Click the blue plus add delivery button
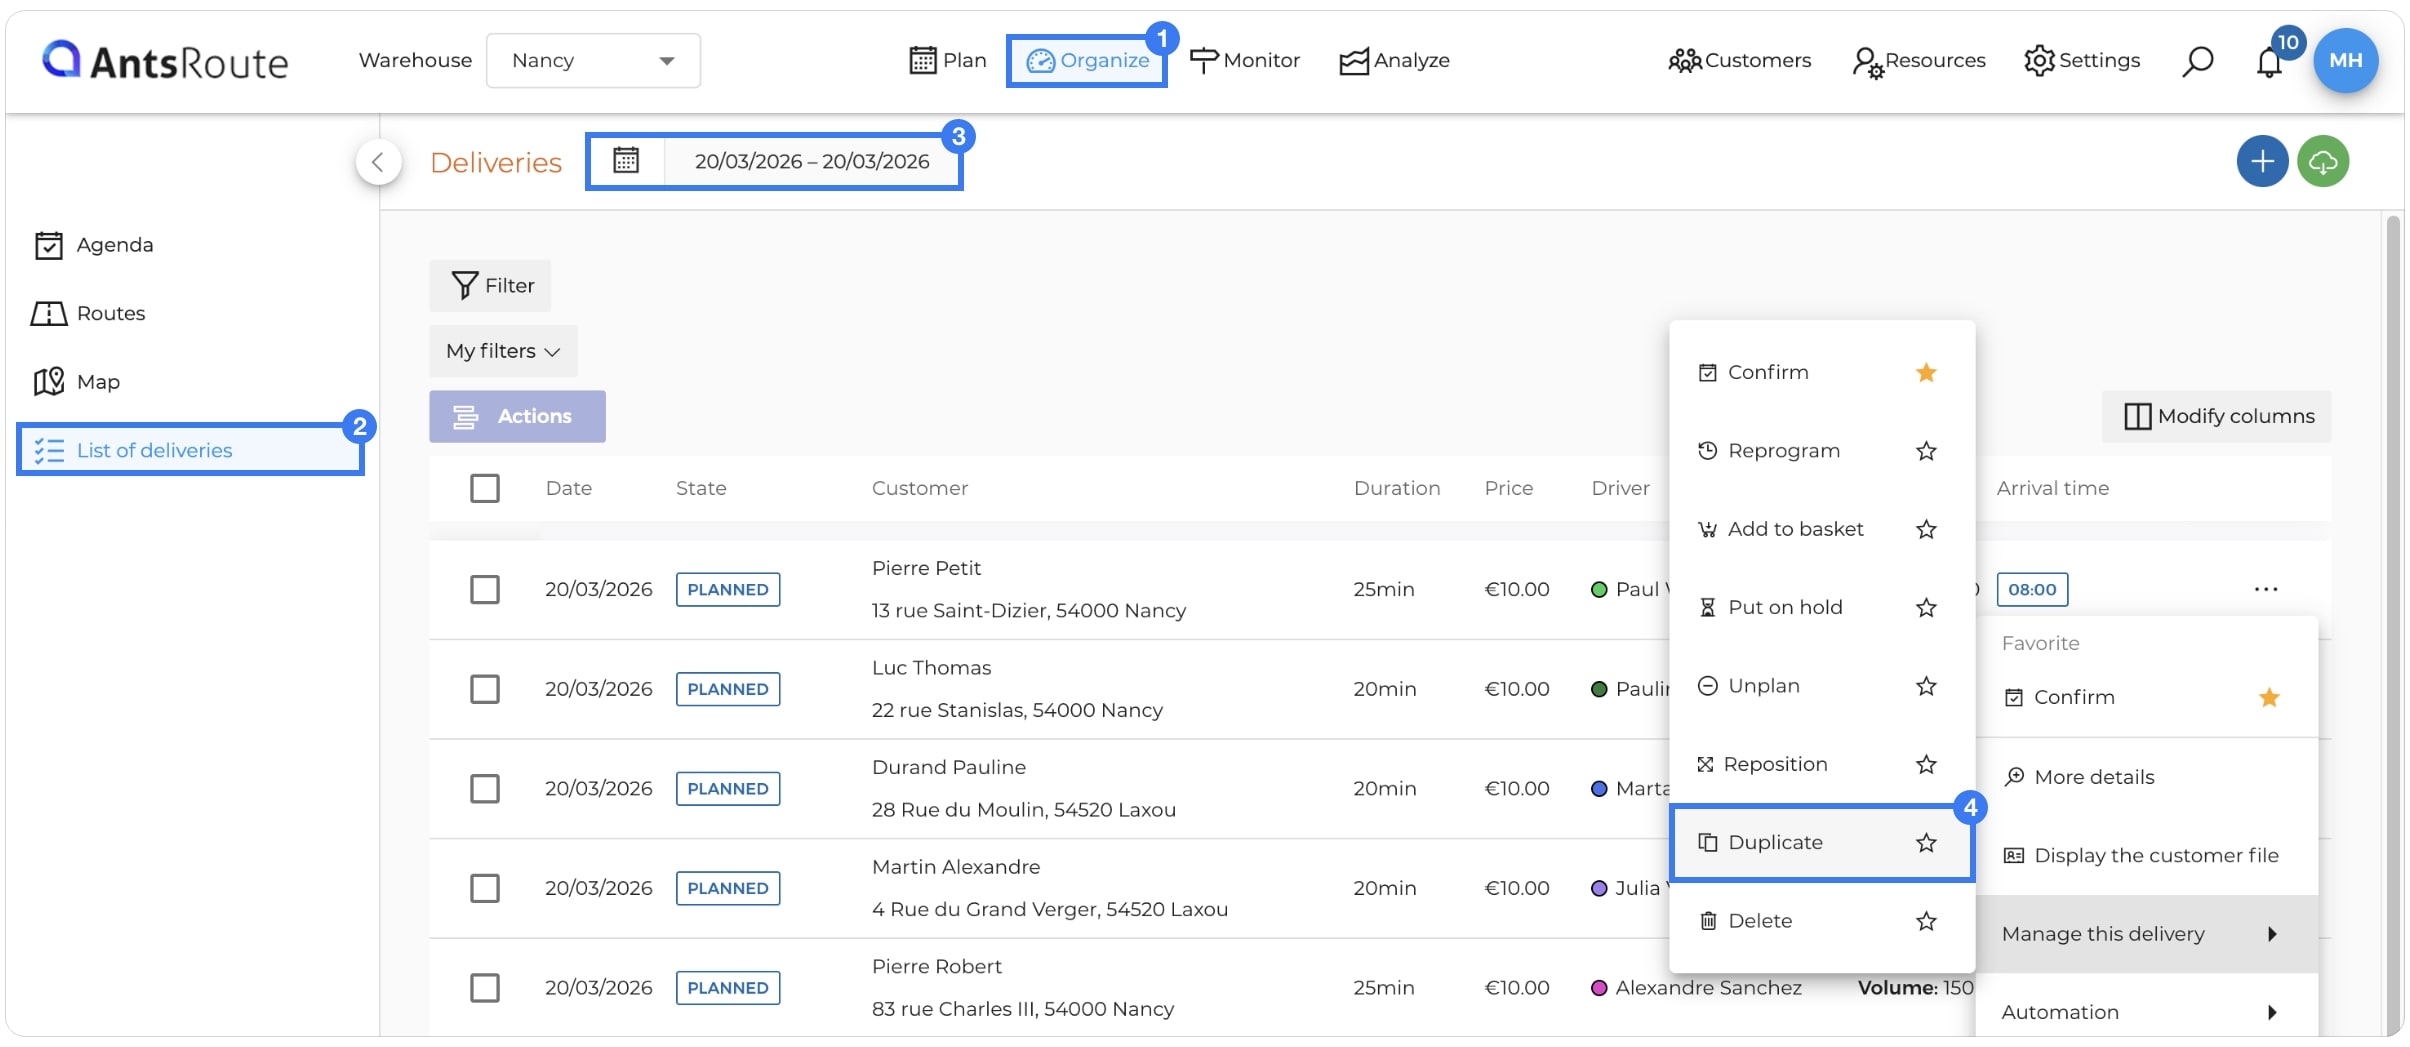This screenshot has width=2410, height=1047. click(2262, 161)
